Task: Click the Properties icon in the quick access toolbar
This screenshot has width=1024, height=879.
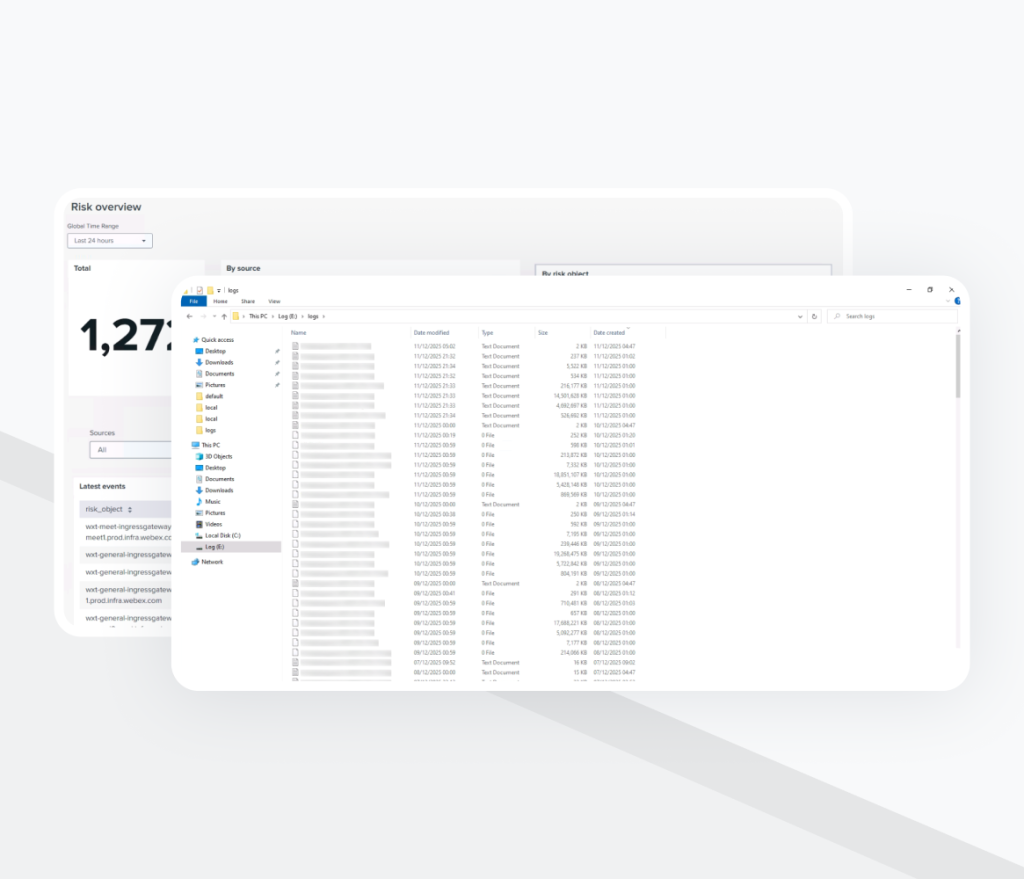Action: tap(200, 290)
